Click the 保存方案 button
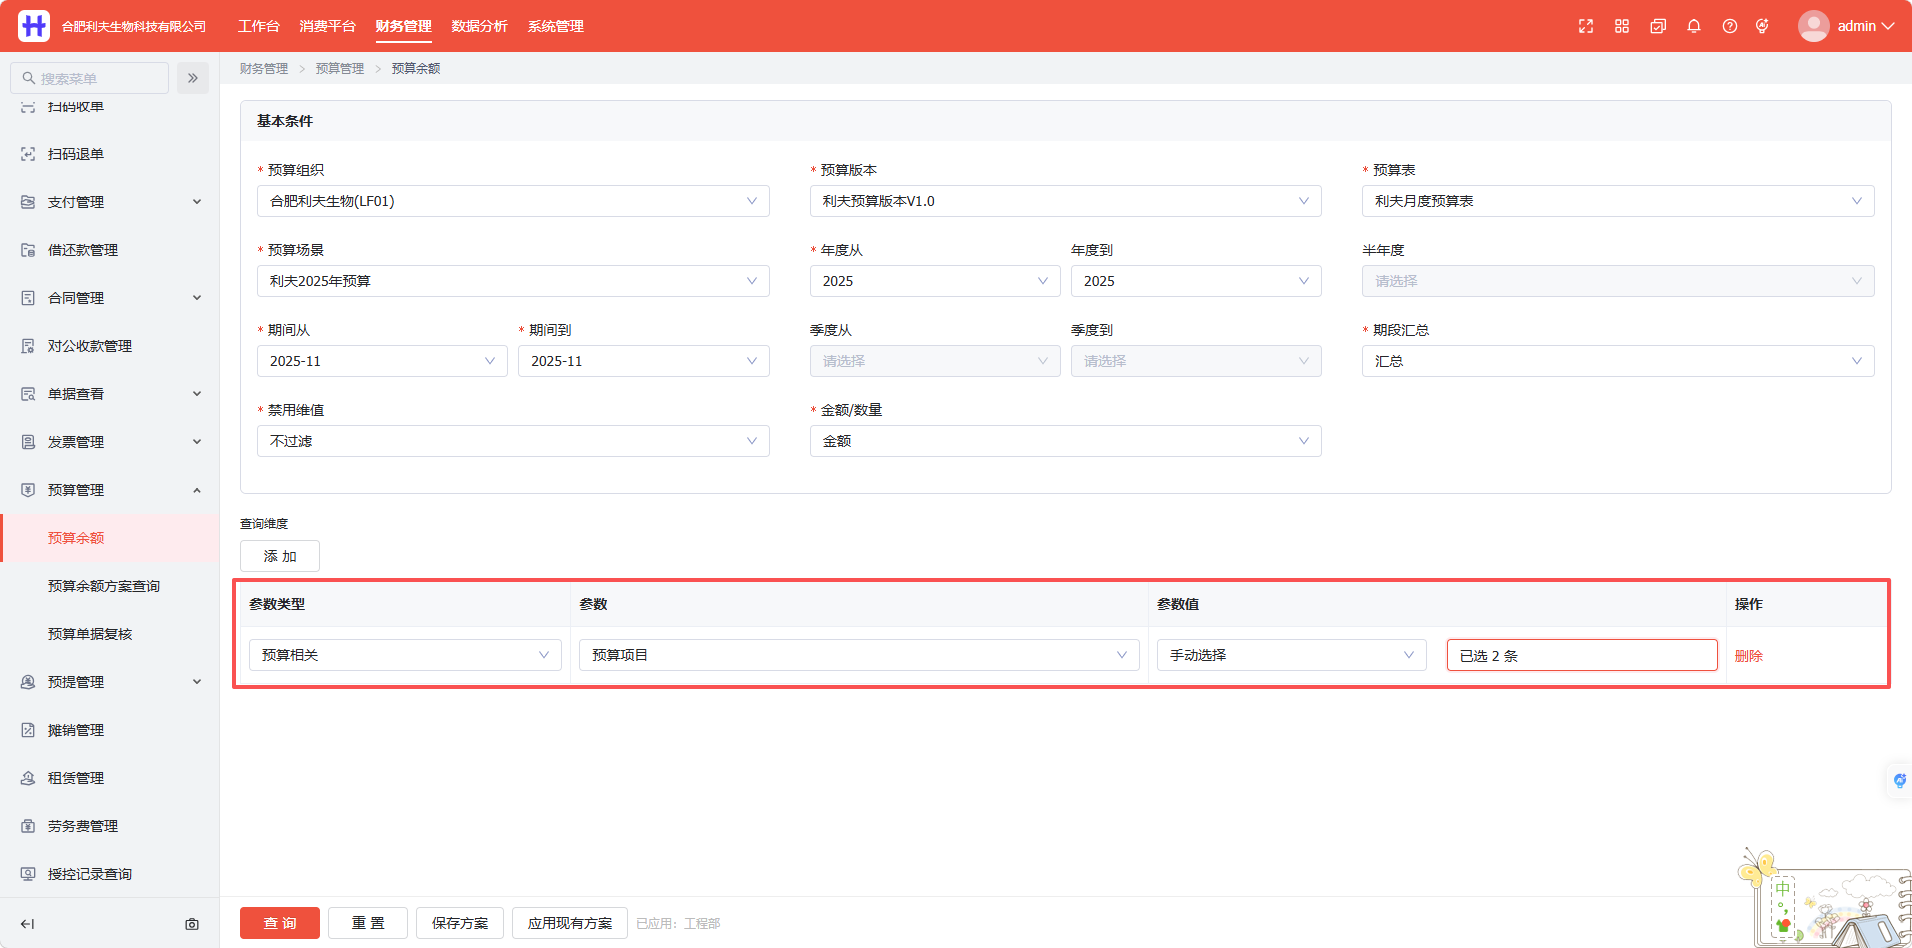The height and width of the screenshot is (948, 1912). tap(460, 923)
